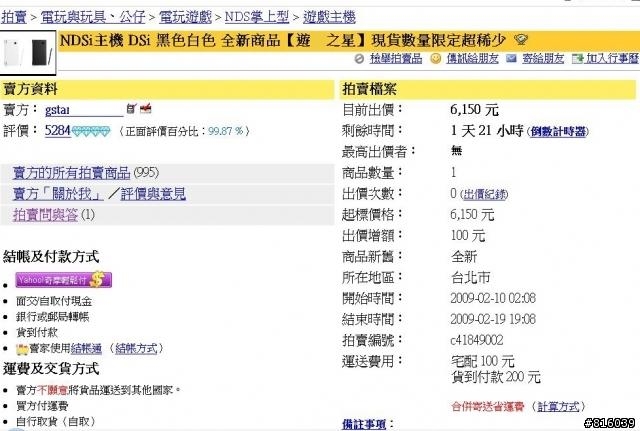Open NDS掌上型 category link
The height and width of the screenshot is (431, 640).
257,17
